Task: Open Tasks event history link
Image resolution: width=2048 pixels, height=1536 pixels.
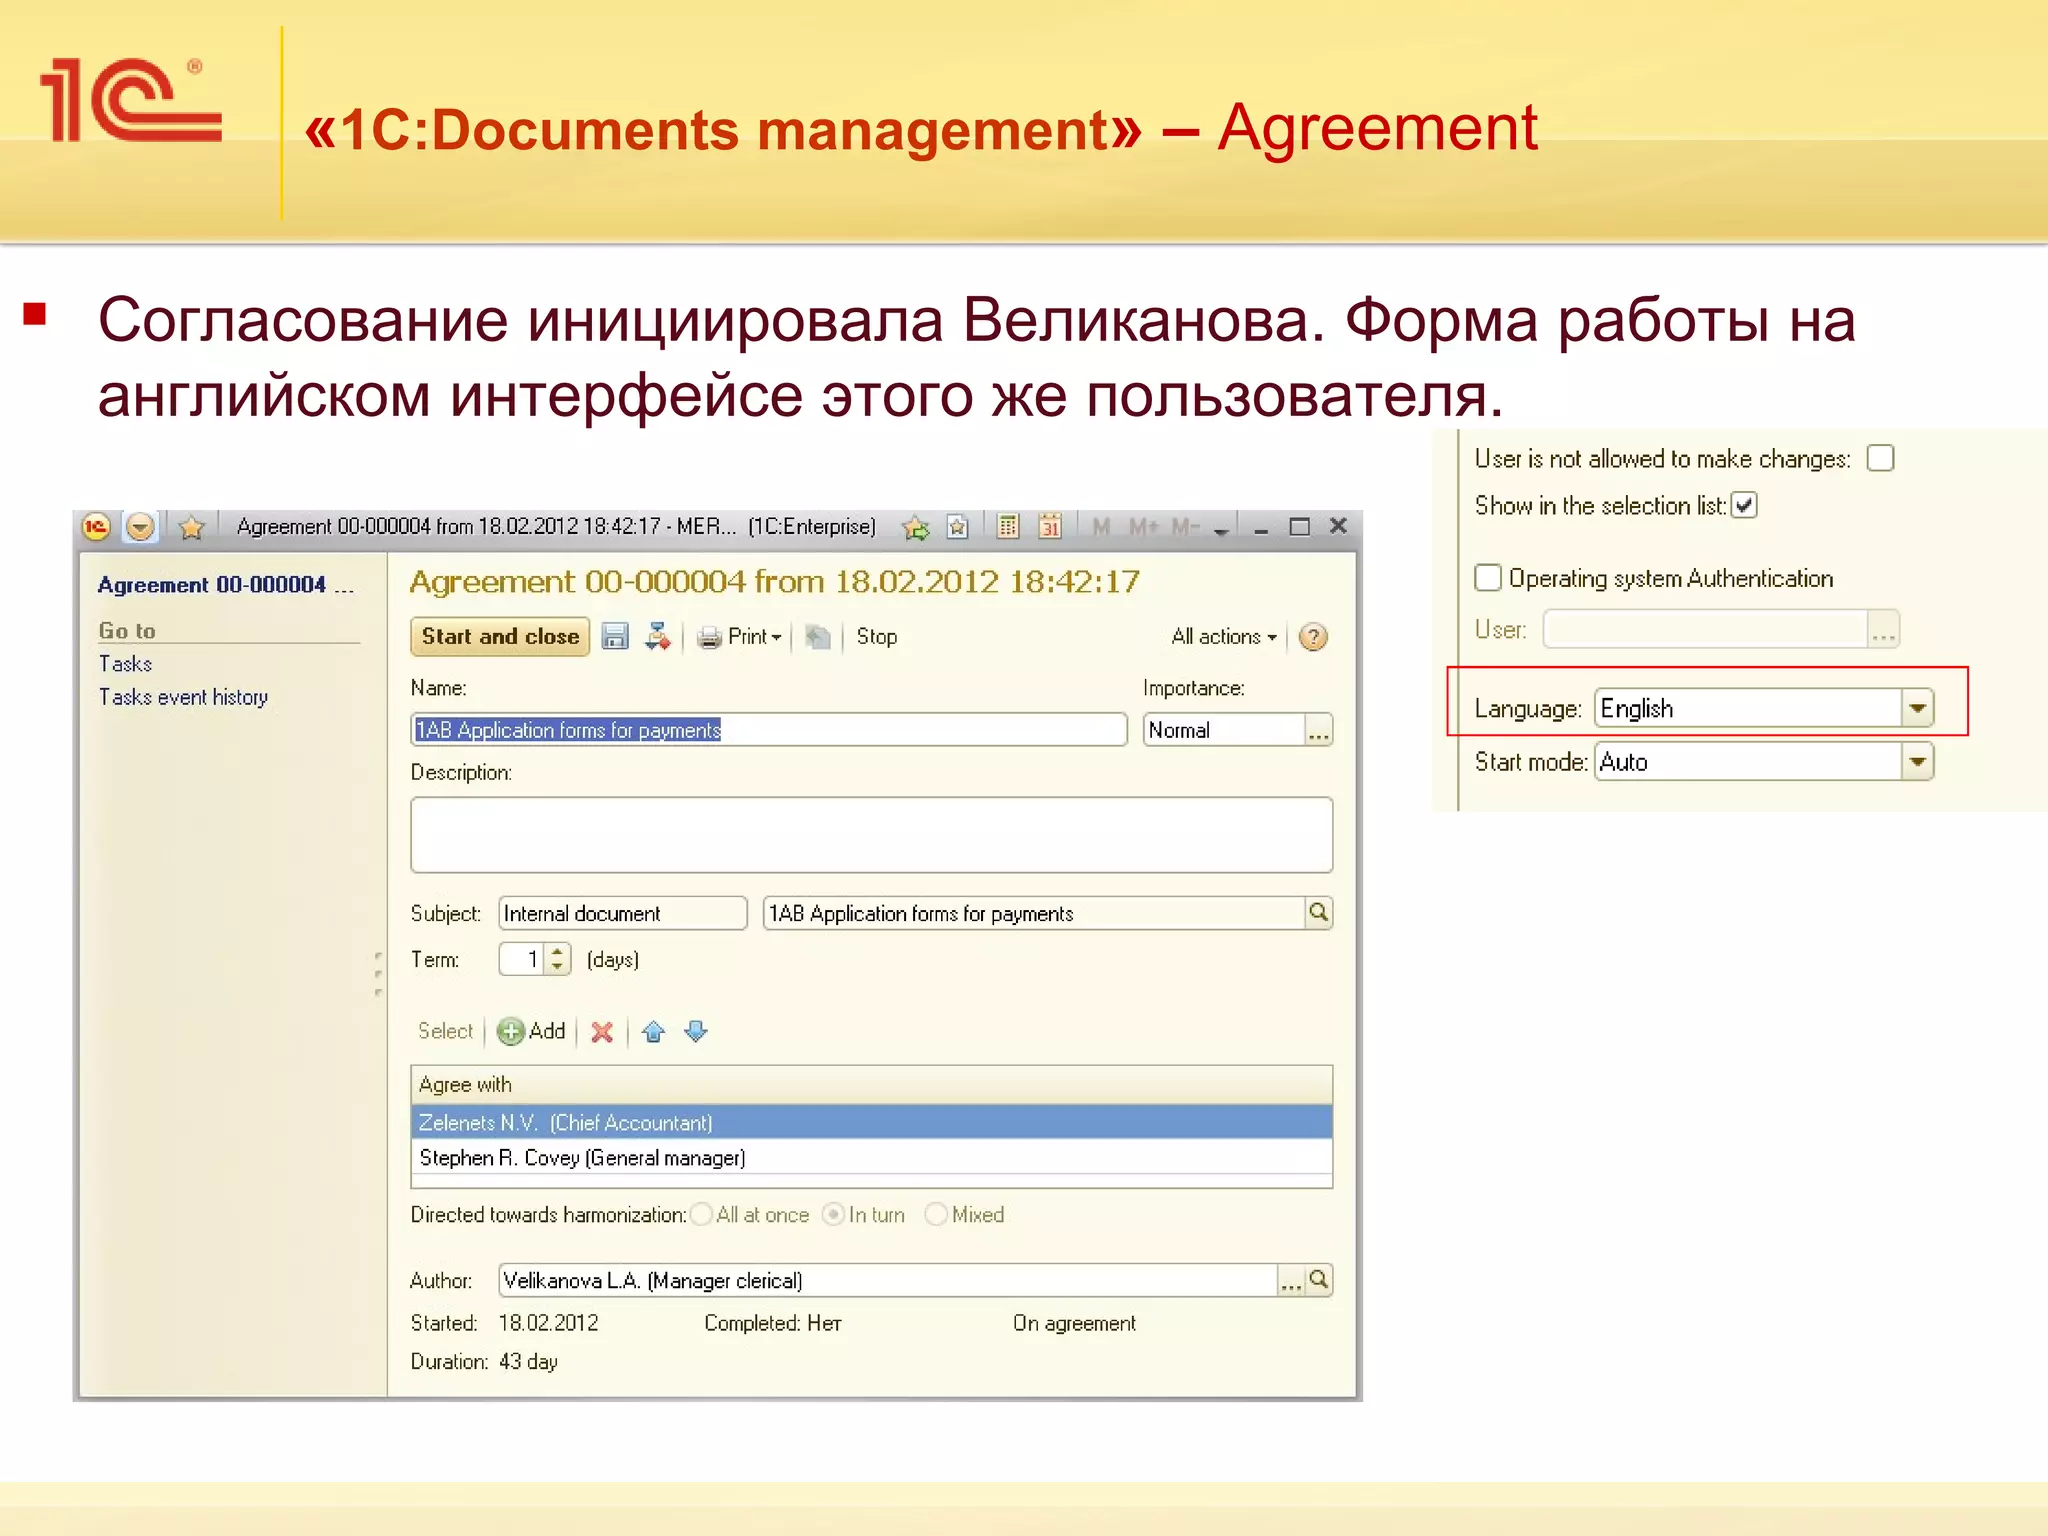Action: pos(183,697)
